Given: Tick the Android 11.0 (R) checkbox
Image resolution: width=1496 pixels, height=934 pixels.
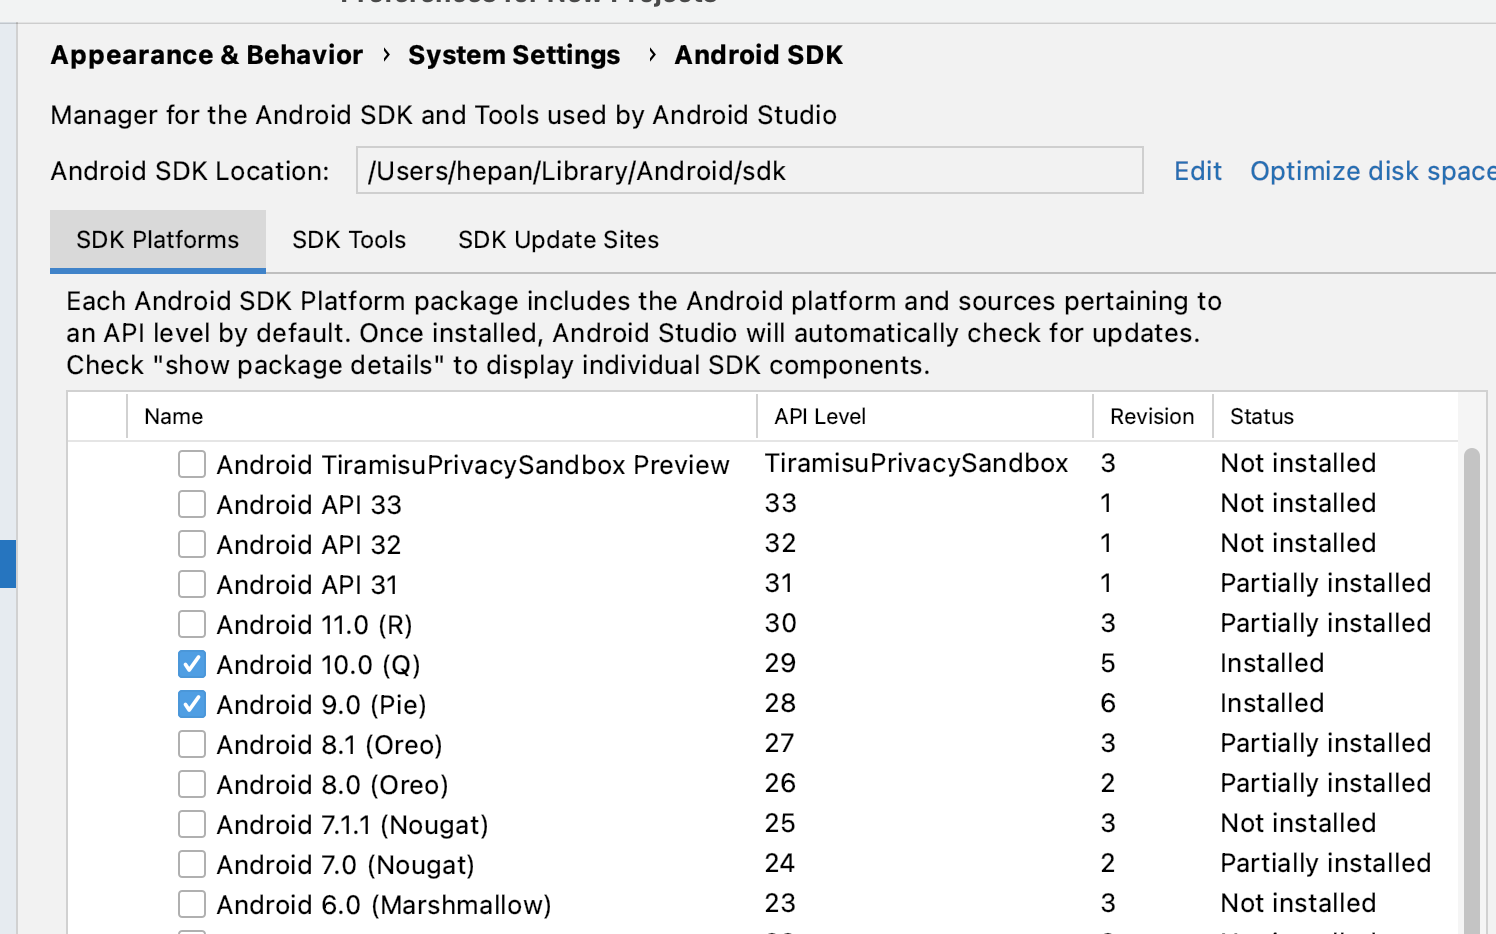Looking at the screenshot, I should (x=192, y=624).
